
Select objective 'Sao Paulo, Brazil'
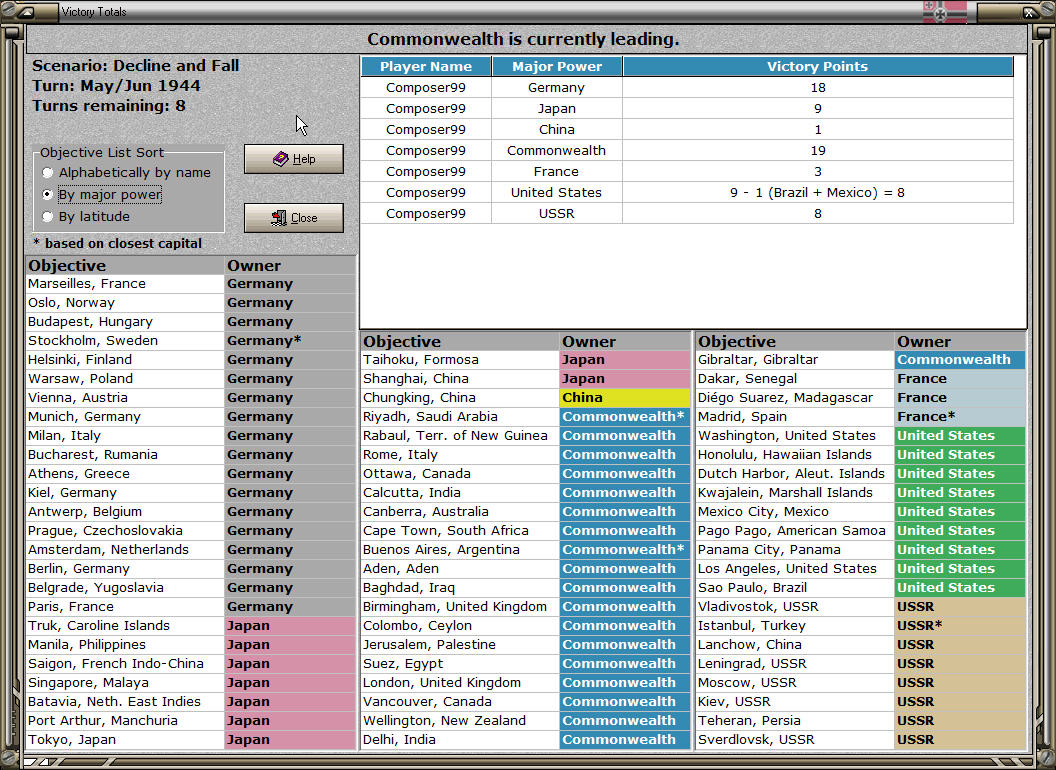(x=795, y=587)
